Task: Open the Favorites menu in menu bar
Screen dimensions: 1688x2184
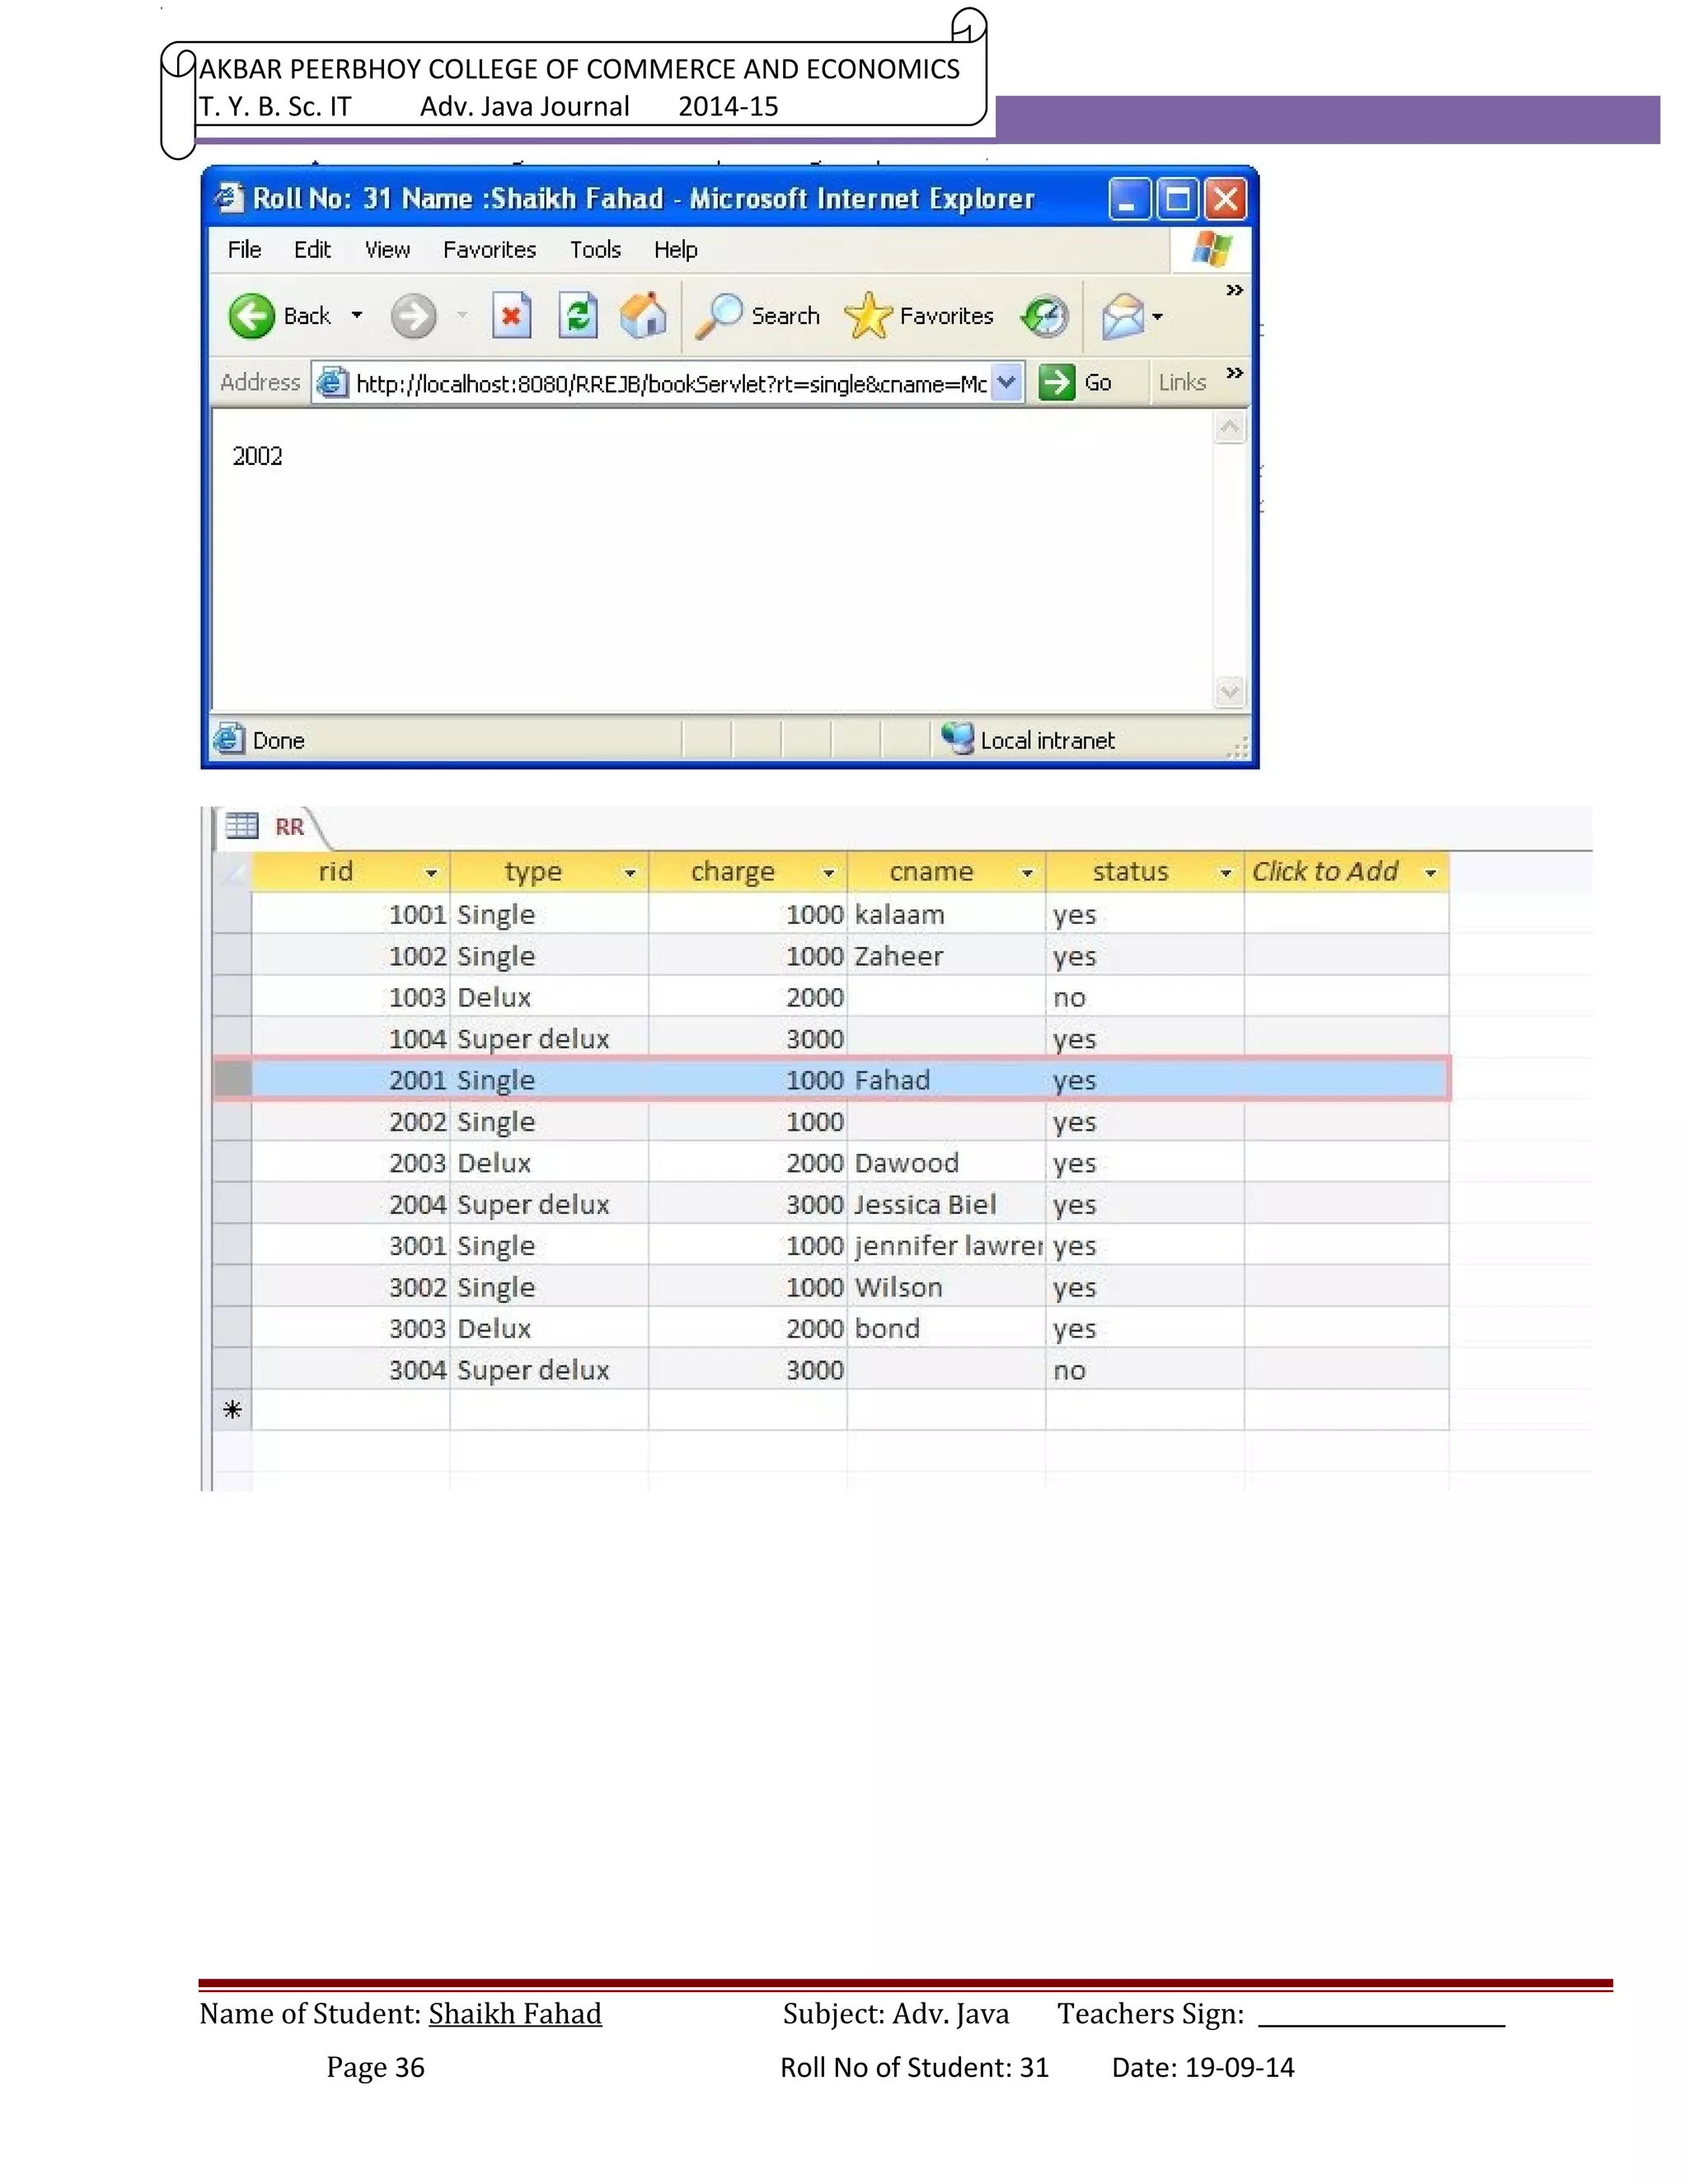Action: tap(489, 250)
